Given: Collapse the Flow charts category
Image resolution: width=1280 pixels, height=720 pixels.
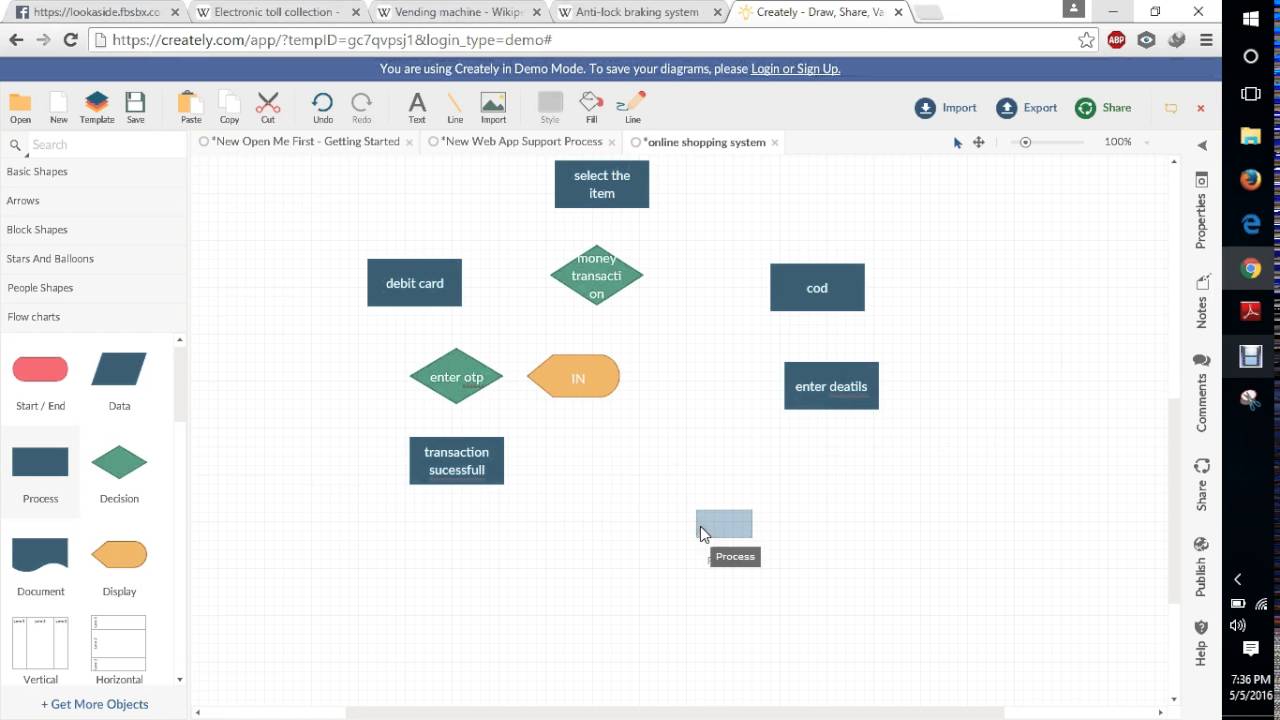Looking at the screenshot, I should 34,316.
